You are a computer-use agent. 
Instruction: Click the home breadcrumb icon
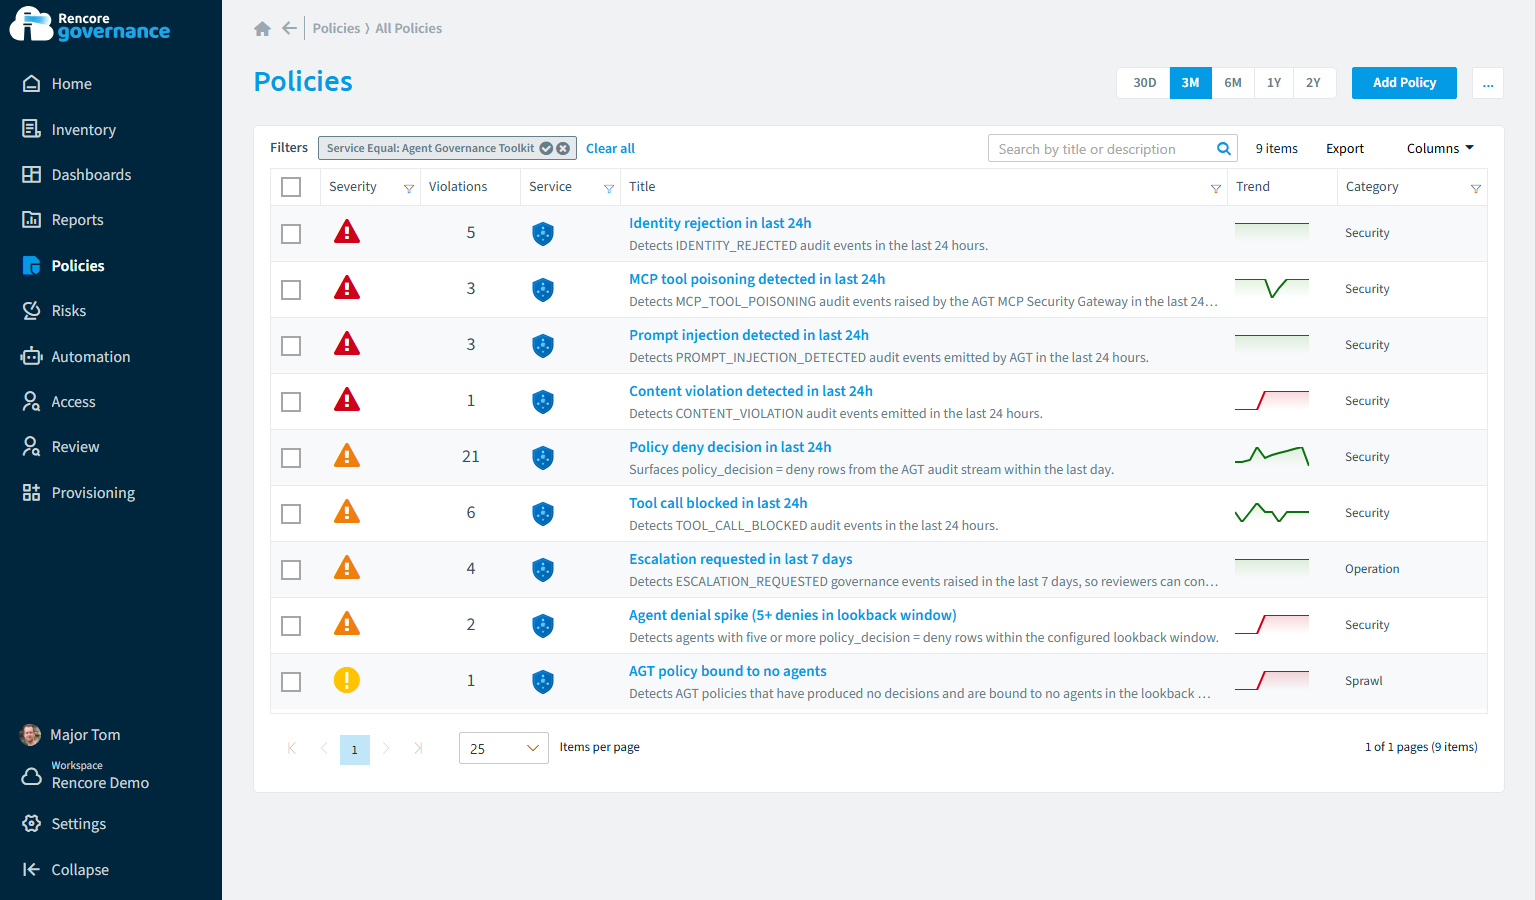tap(263, 29)
